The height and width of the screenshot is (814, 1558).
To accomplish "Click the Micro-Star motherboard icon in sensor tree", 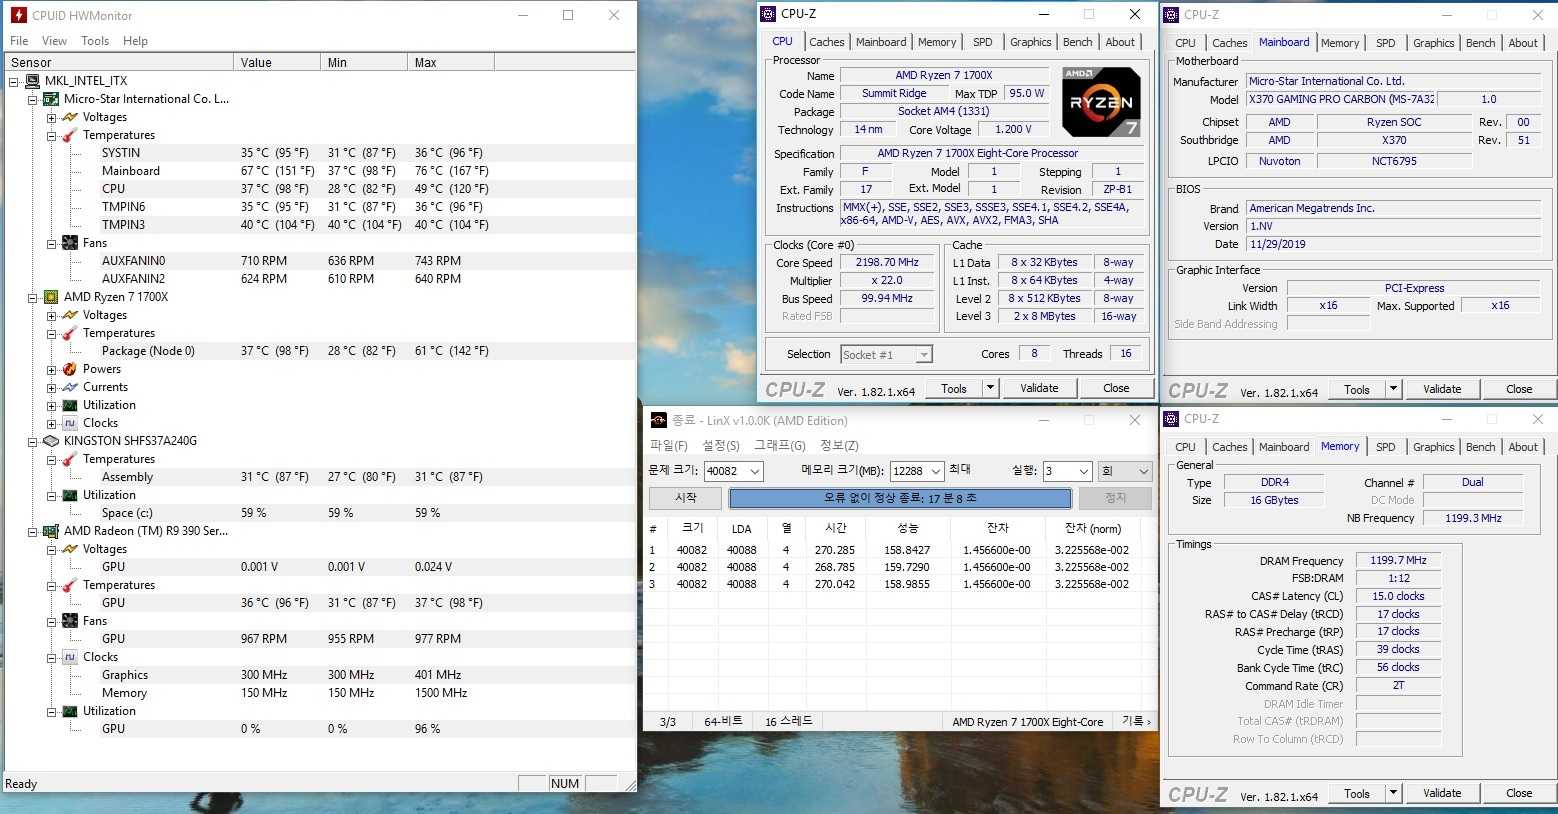I will click(51, 99).
